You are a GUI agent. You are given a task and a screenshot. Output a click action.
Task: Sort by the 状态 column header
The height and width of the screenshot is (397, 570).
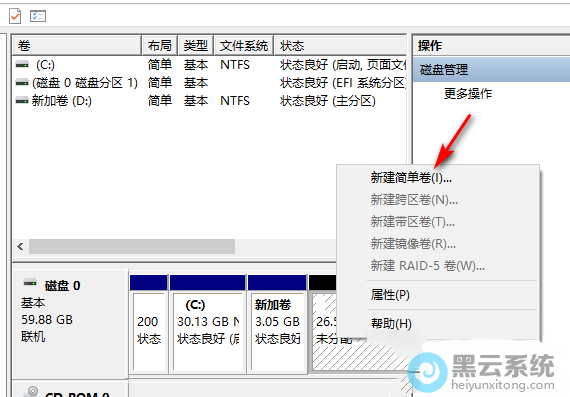click(x=340, y=45)
